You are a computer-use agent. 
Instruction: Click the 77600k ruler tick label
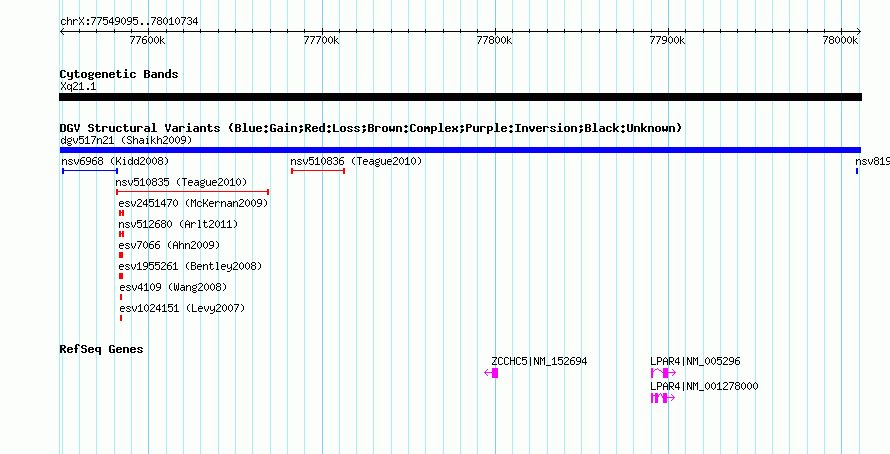point(148,40)
